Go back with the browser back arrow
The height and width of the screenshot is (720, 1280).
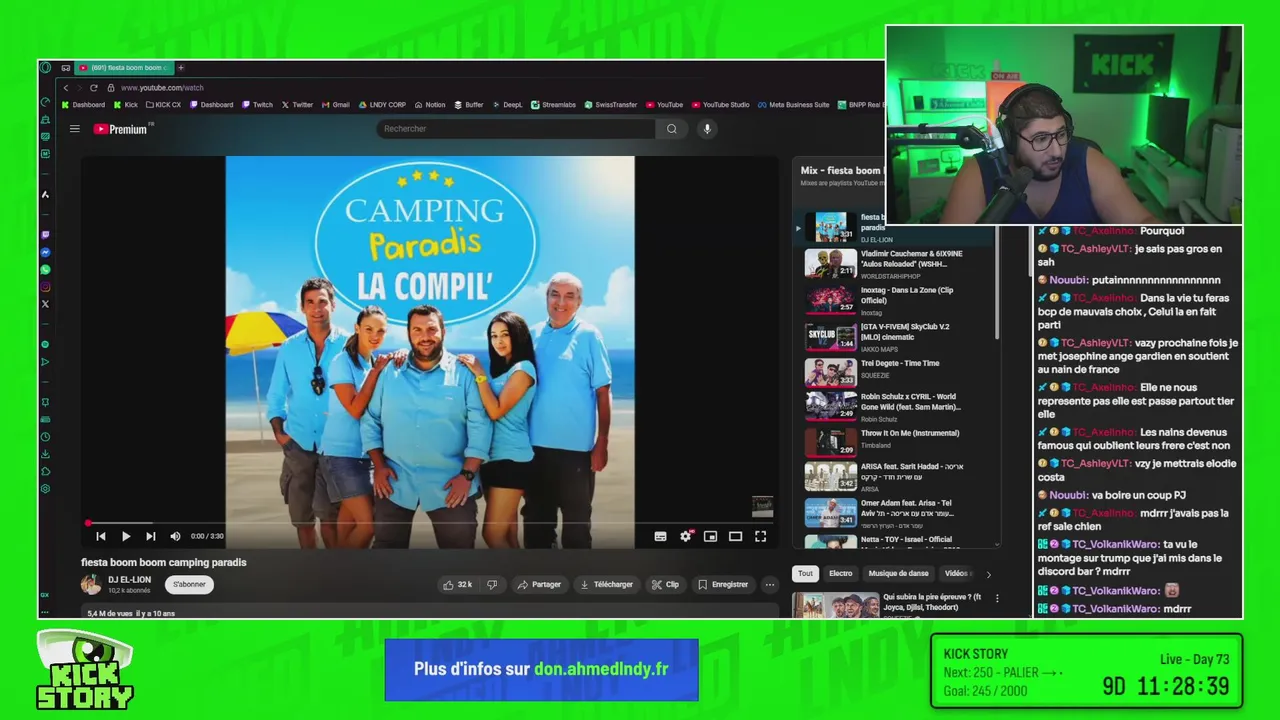[x=66, y=88]
